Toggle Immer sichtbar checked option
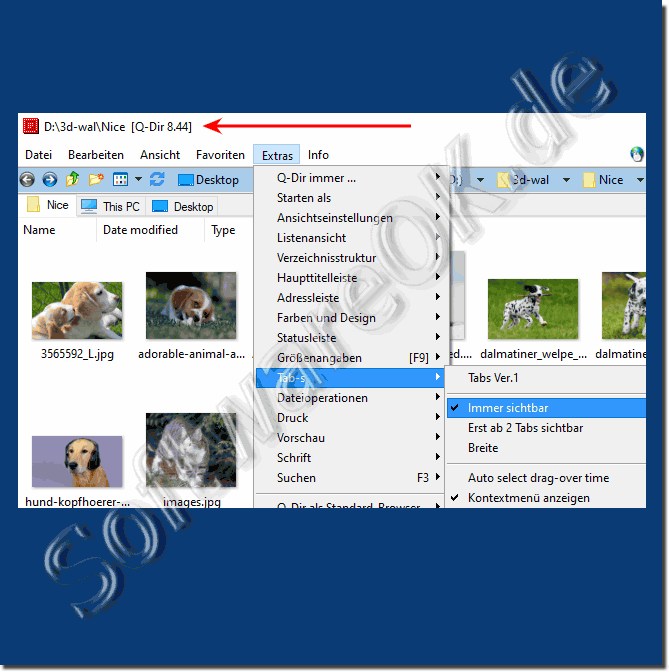The height and width of the screenshot is (672, 669). (x=546, y=408)
